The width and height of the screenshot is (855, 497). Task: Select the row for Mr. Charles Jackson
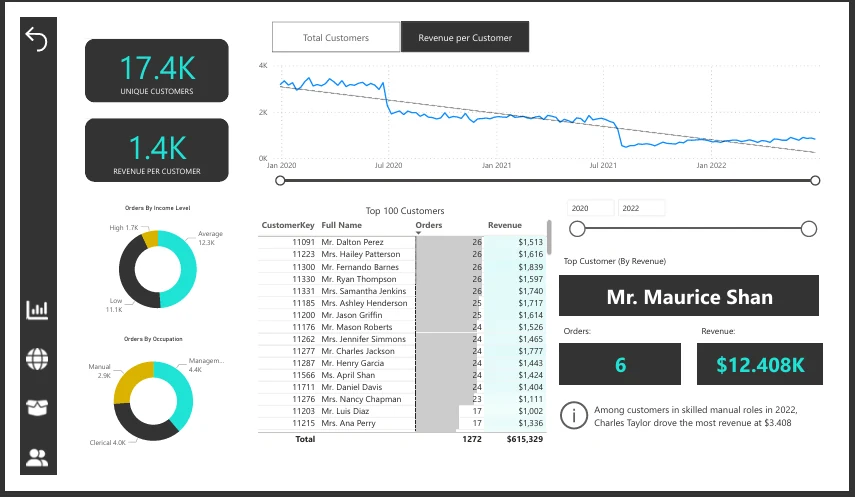click(402, 351)
